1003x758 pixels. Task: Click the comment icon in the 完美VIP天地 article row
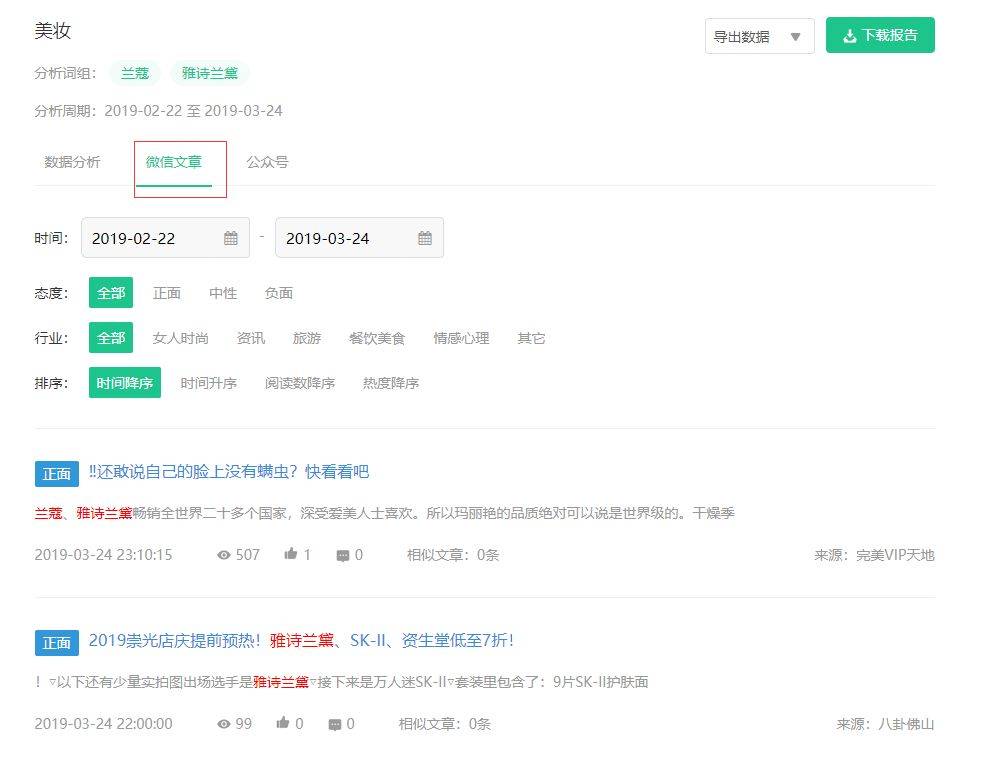point(343,555)
